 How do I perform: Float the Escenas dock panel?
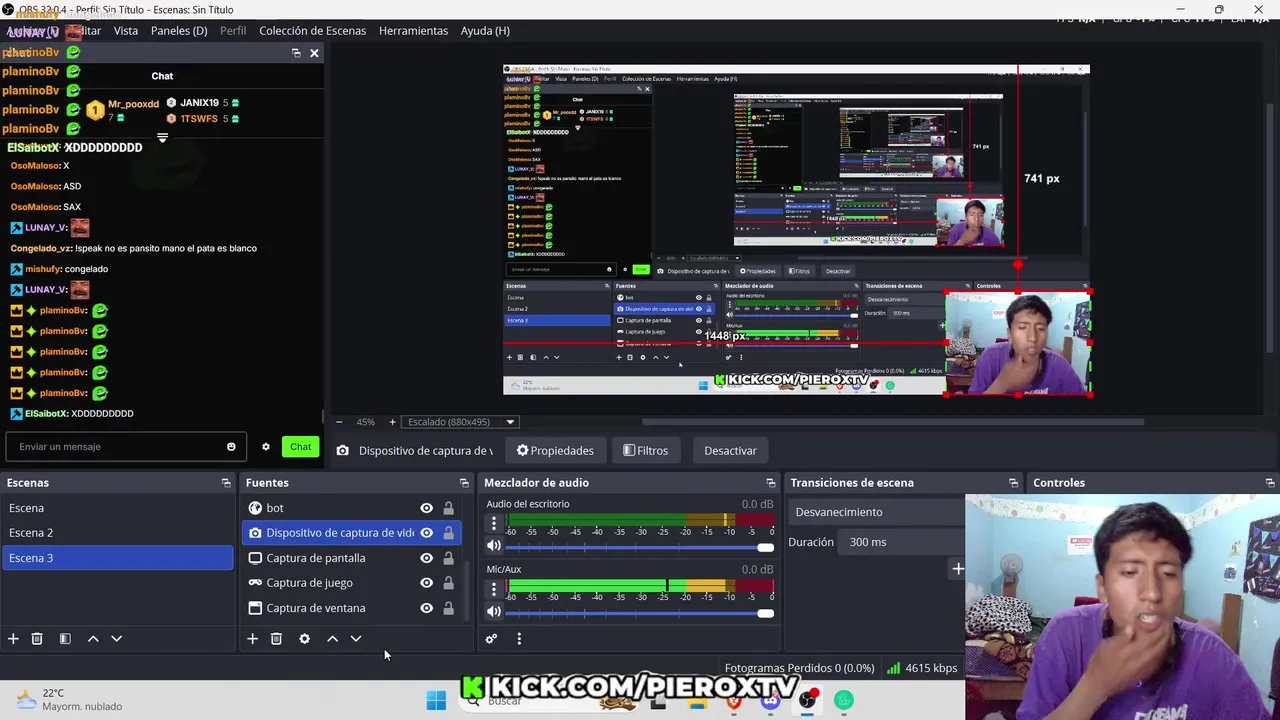(x=226, y=483)
